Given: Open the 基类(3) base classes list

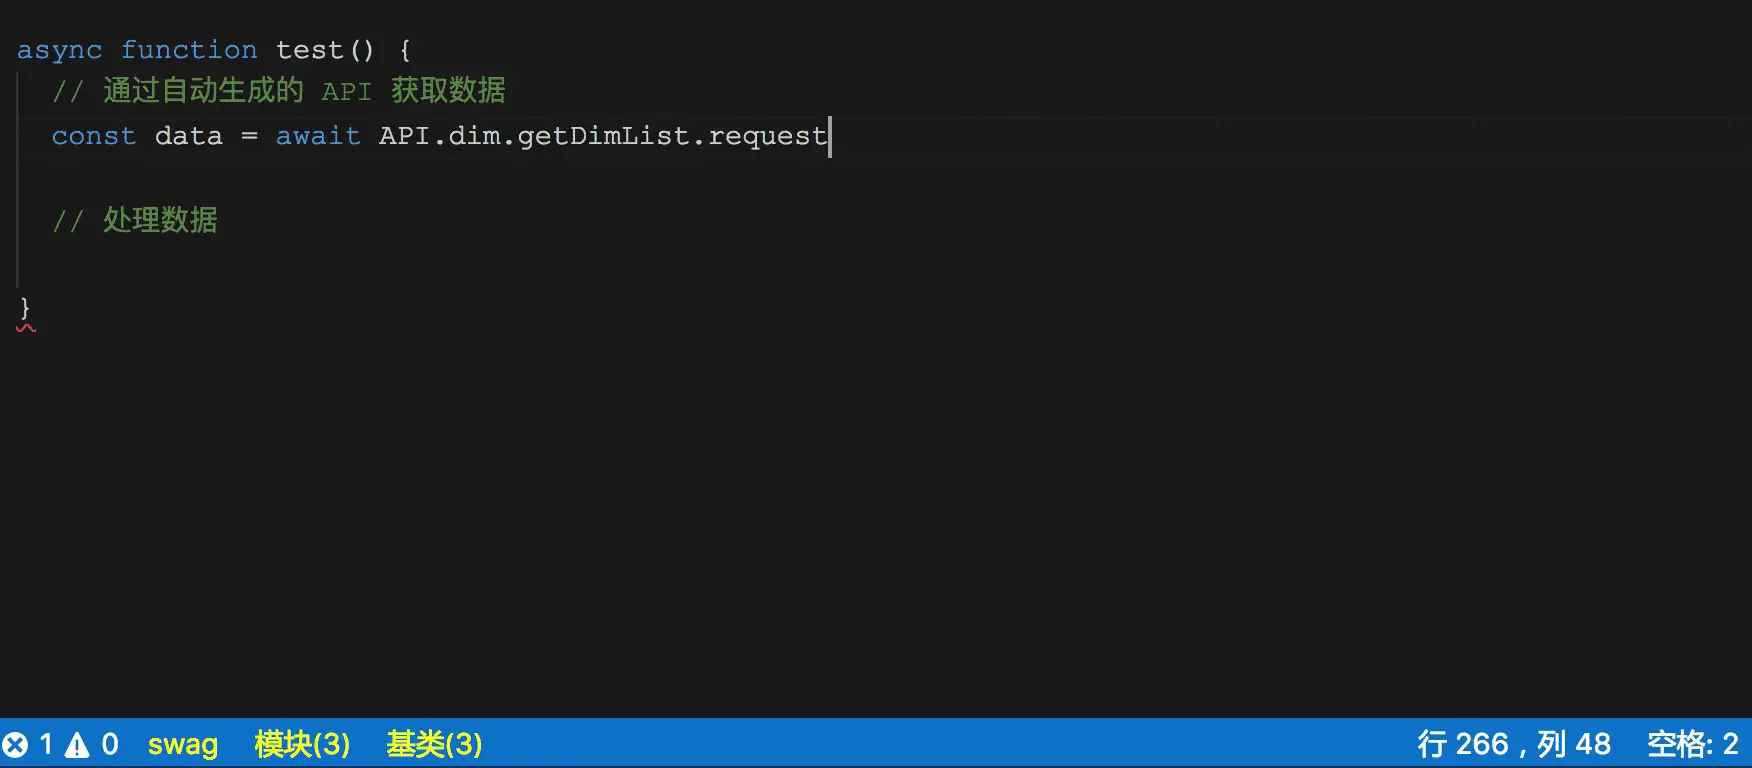Looking at the screenshot, I should click(434, 744).
